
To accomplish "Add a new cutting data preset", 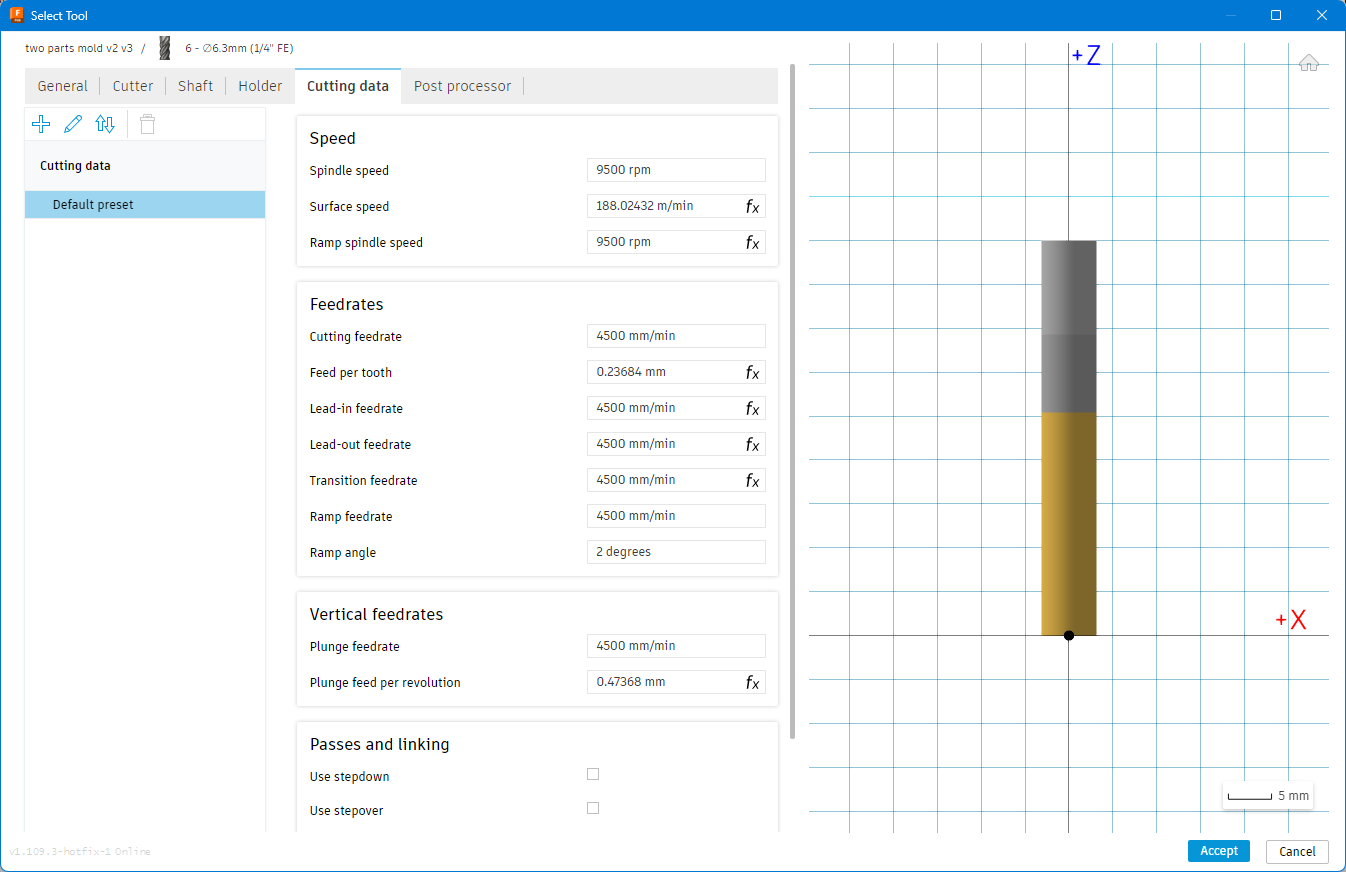I will (41, 124).
